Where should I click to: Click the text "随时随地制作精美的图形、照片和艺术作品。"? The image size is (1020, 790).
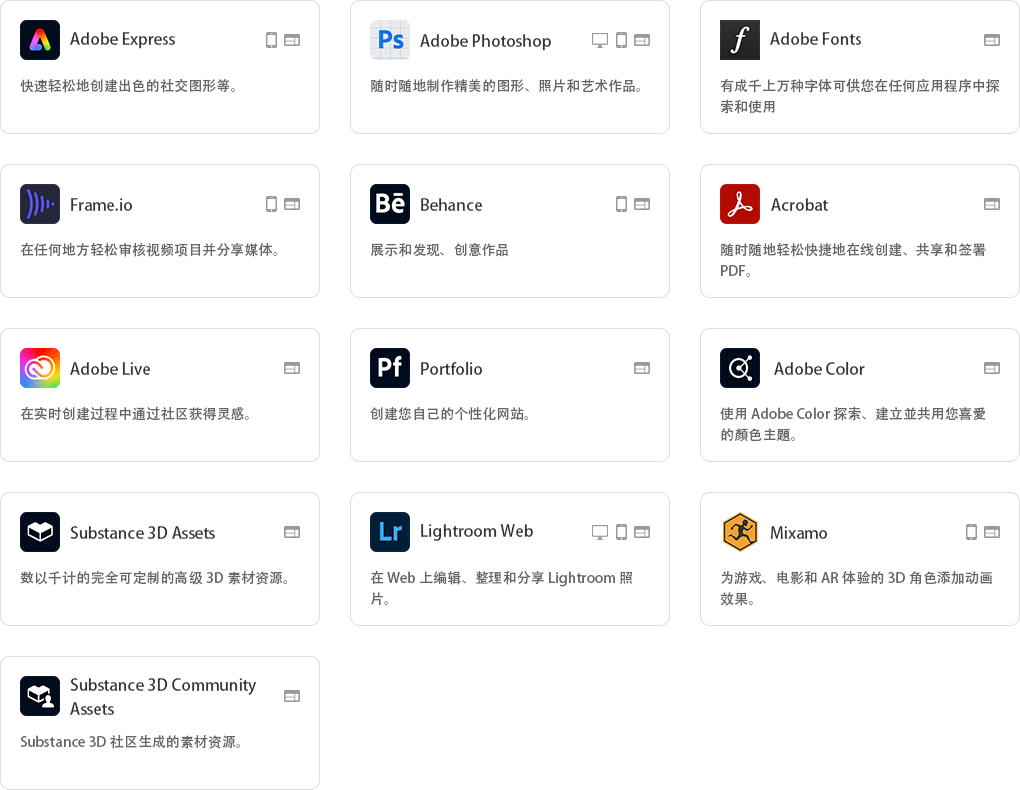(507, 86)
